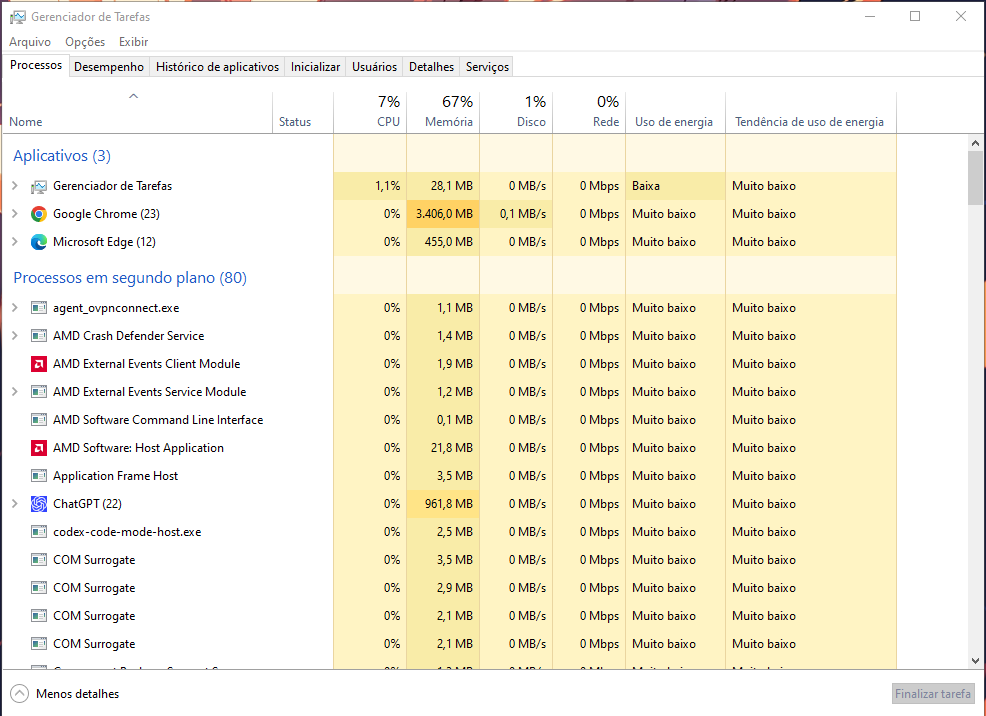986x716 pixels.
Task: Click the Task Manager icon in the title bar
Action: [x=18, y=17]
